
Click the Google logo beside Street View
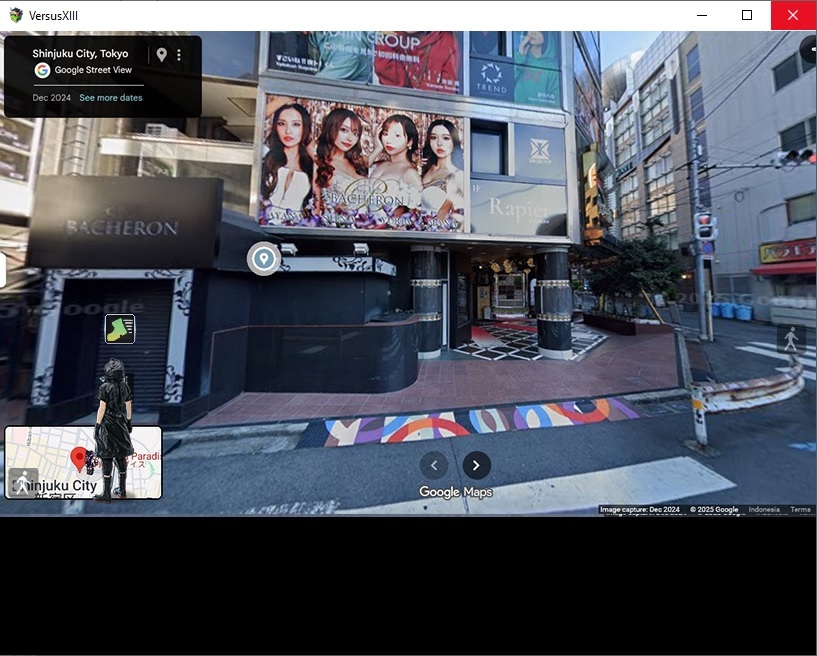42,70
